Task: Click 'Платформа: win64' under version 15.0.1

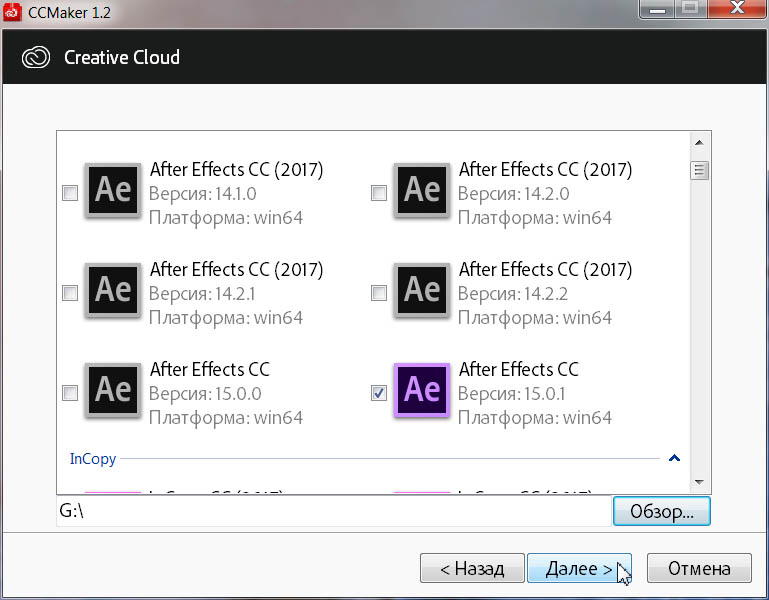Action: click(x=535, y=418)
